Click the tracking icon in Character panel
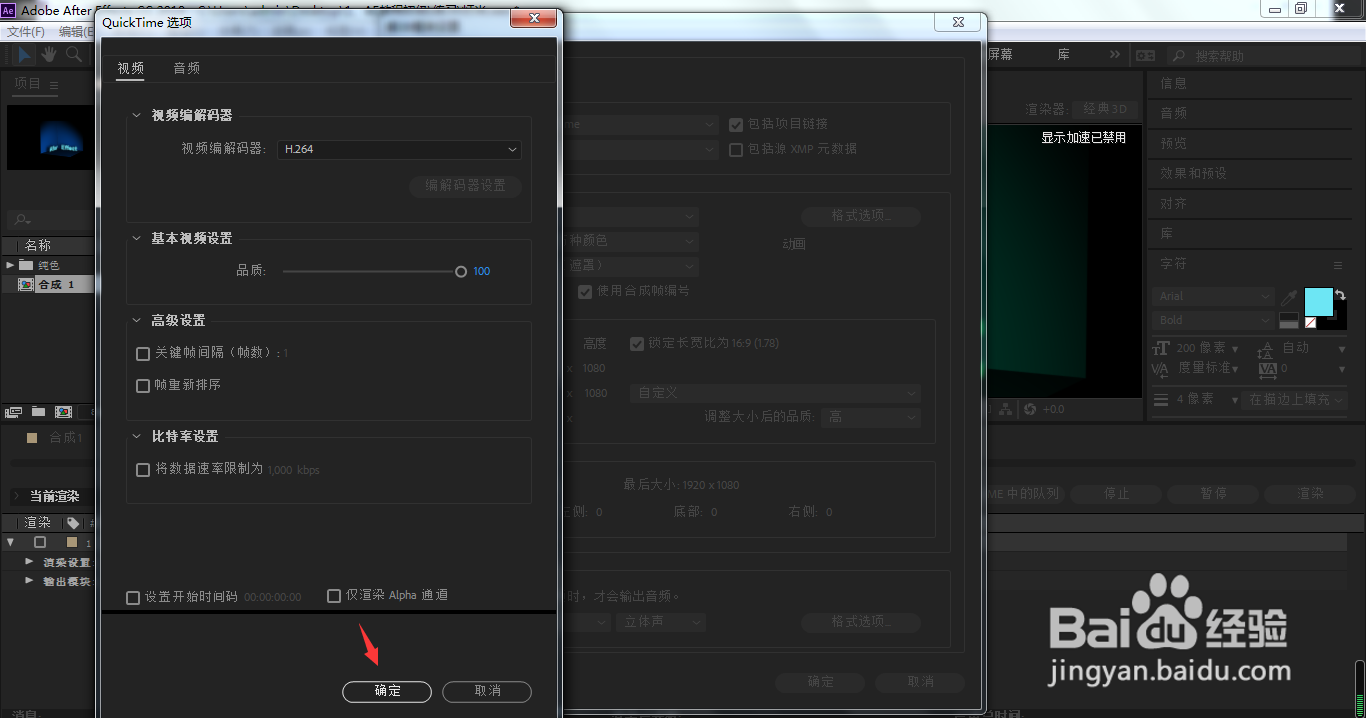This screenshot has width=1366, height=718. click(1267, 369)
